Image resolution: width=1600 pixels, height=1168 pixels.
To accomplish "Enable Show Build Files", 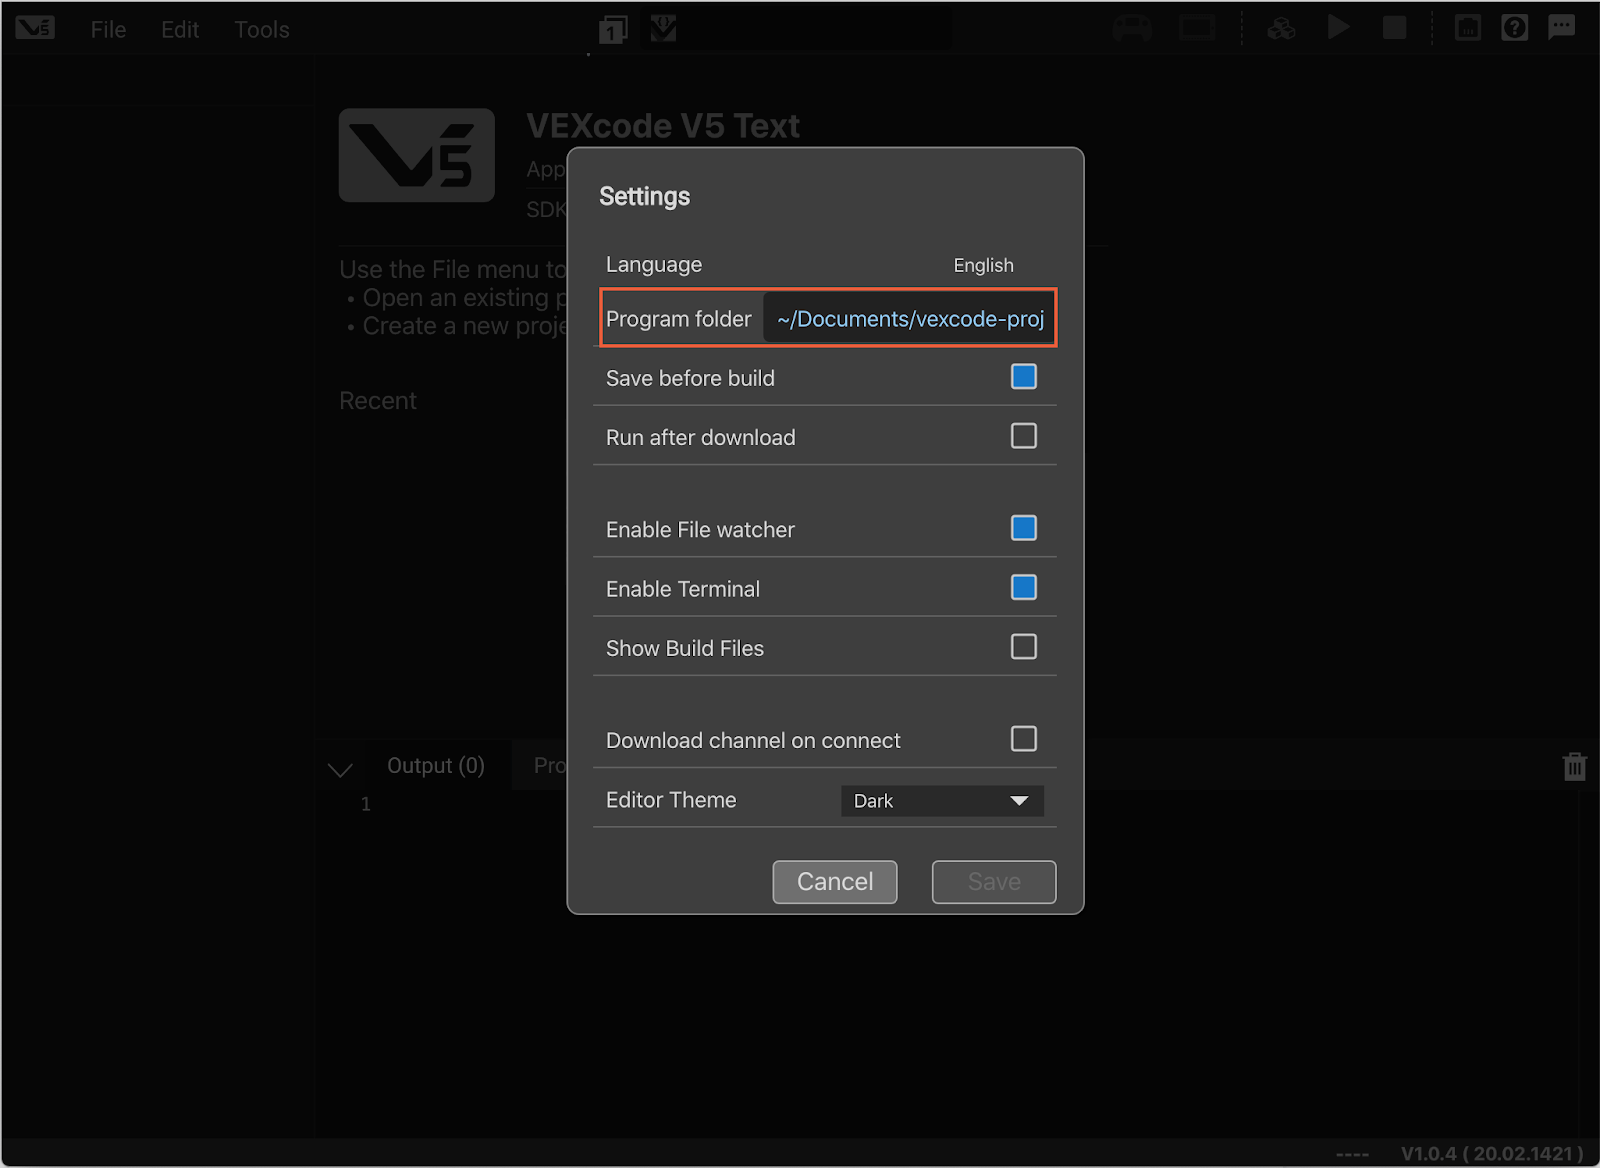I will pyautogui.click(x=1023, y=647).
